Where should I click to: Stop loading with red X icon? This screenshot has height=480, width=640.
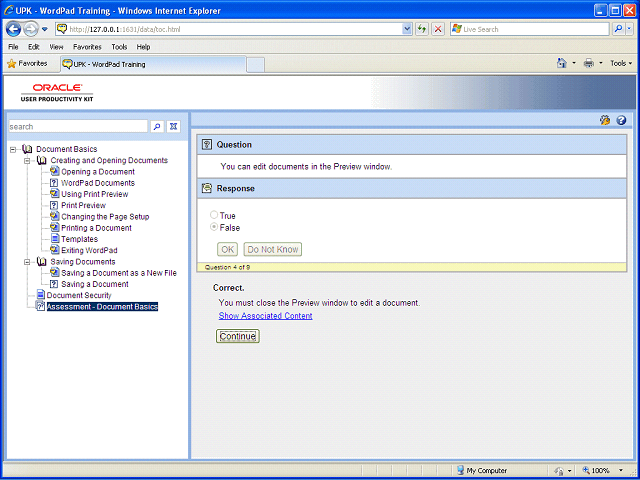click(438, 29)
